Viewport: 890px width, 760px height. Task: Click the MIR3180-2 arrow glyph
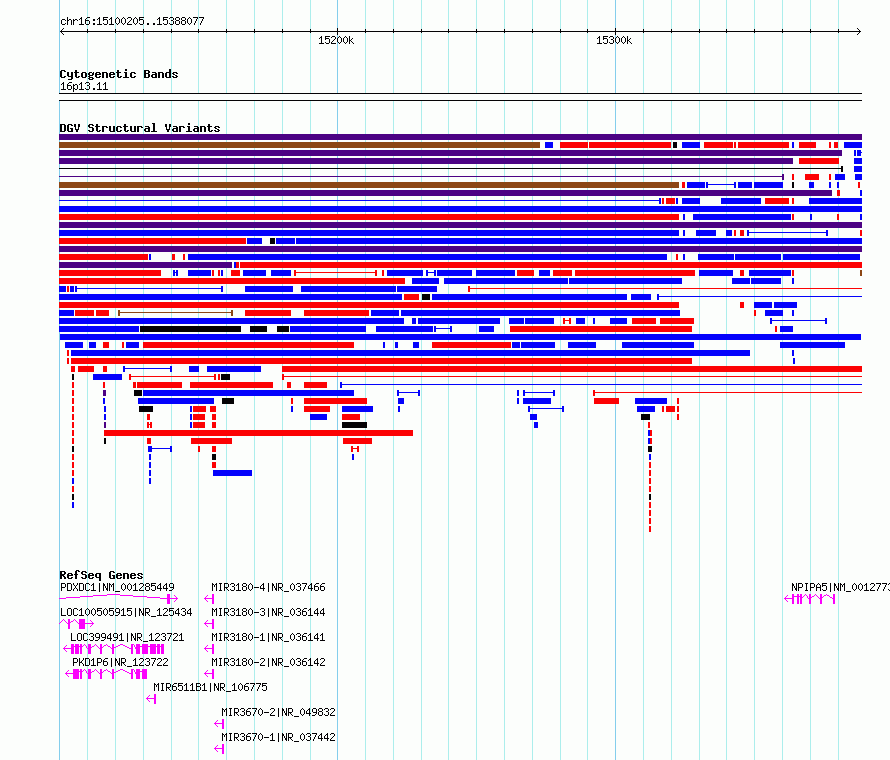click(209, 673)
